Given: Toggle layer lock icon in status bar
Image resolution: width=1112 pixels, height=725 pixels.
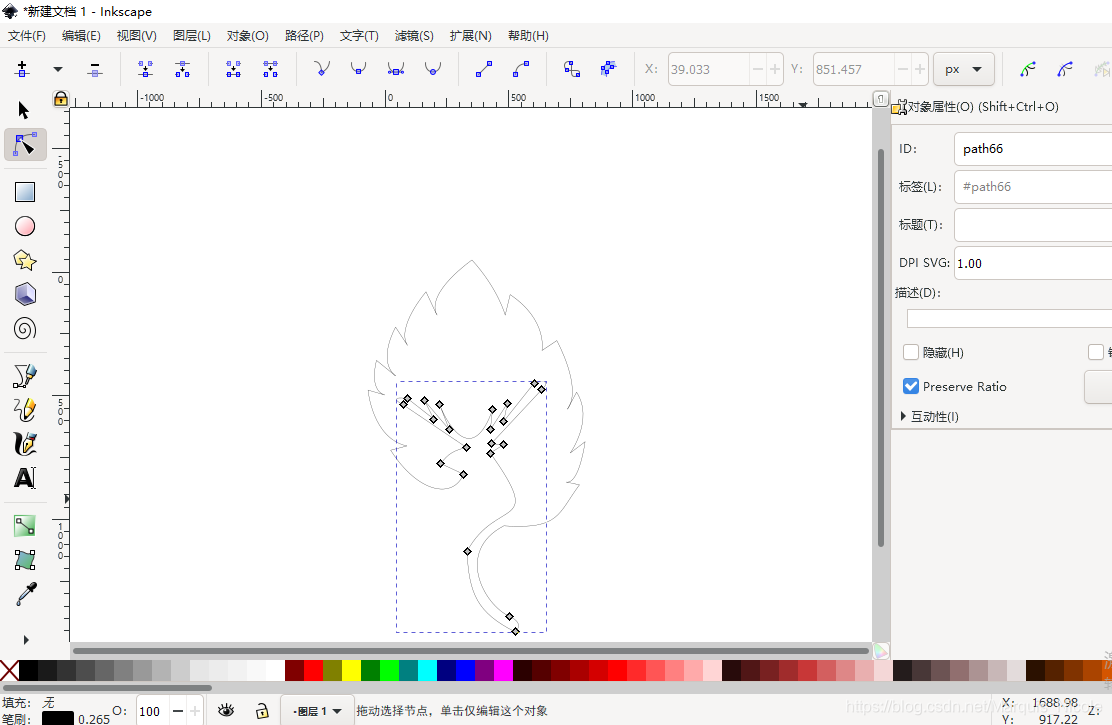Looking at the screenshot, I should (262, 710).
